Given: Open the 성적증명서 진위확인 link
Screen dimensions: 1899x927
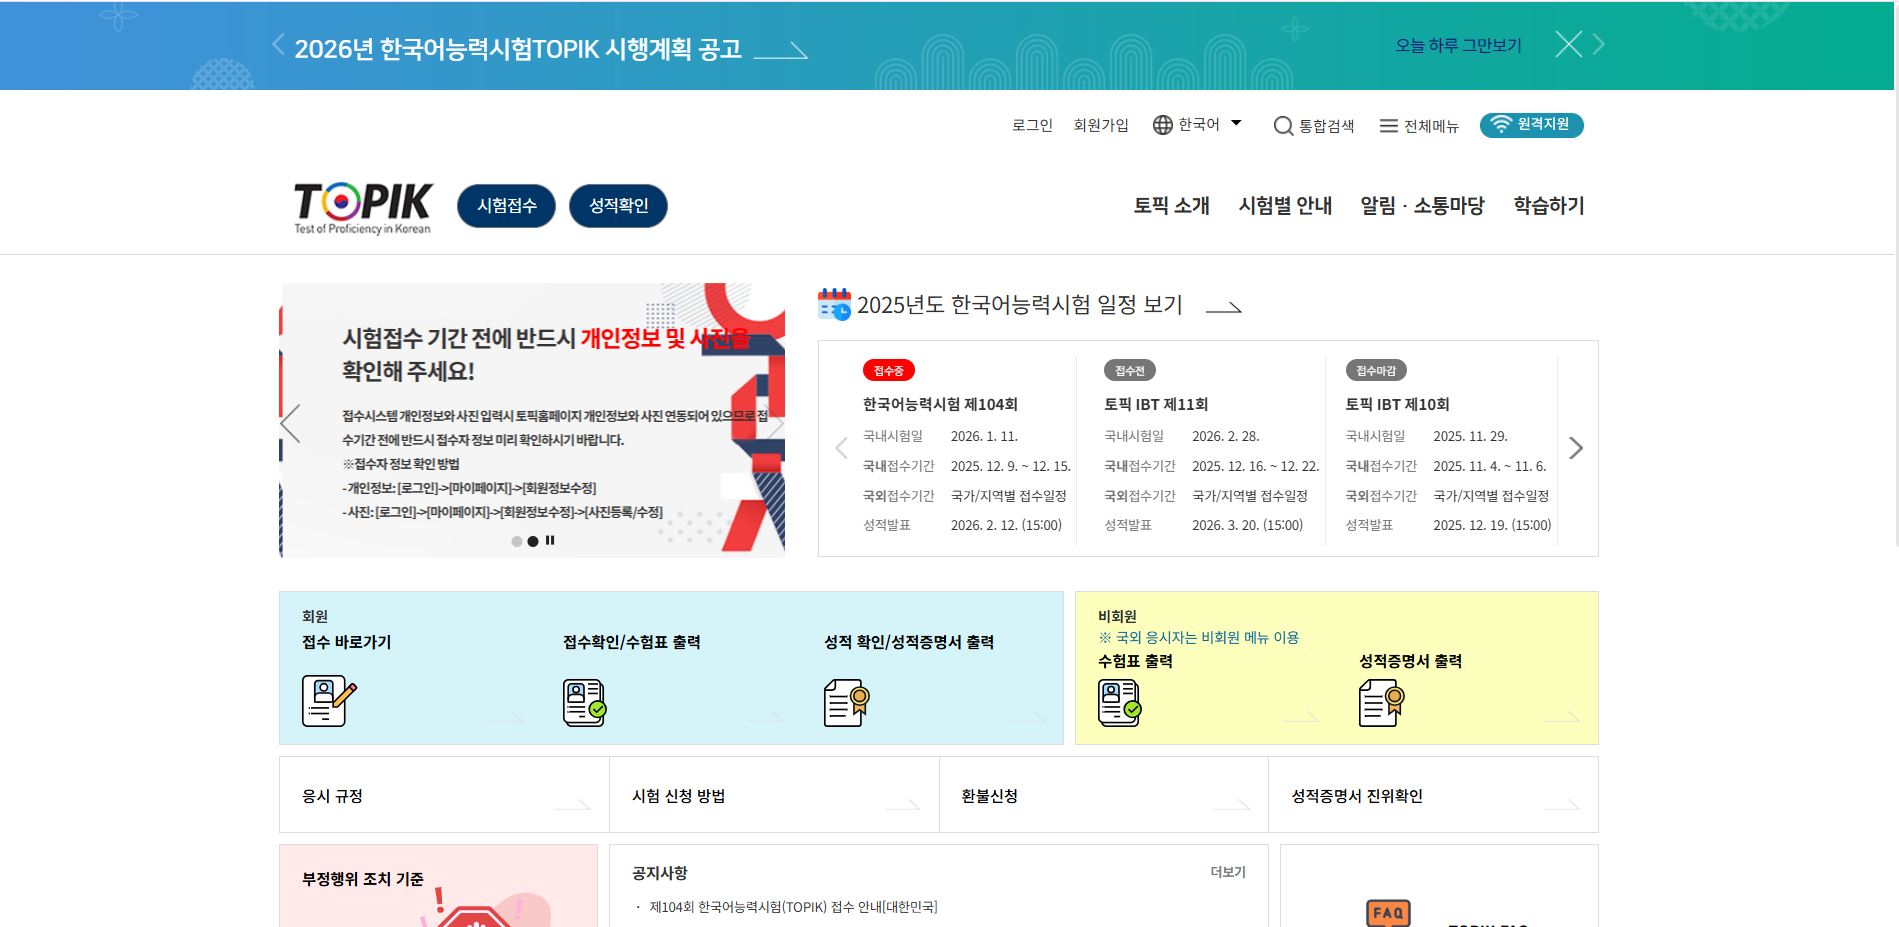Looking at the screenshot, I should tap(1433, 795).
